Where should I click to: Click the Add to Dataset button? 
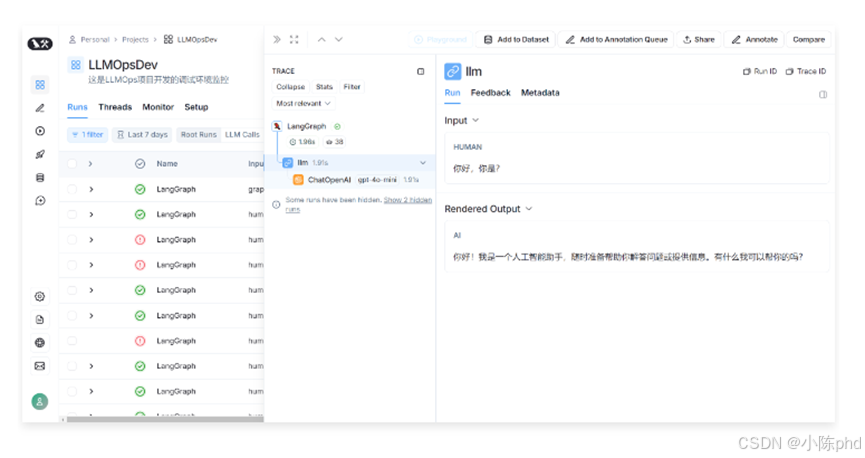[x=516, y=40]
